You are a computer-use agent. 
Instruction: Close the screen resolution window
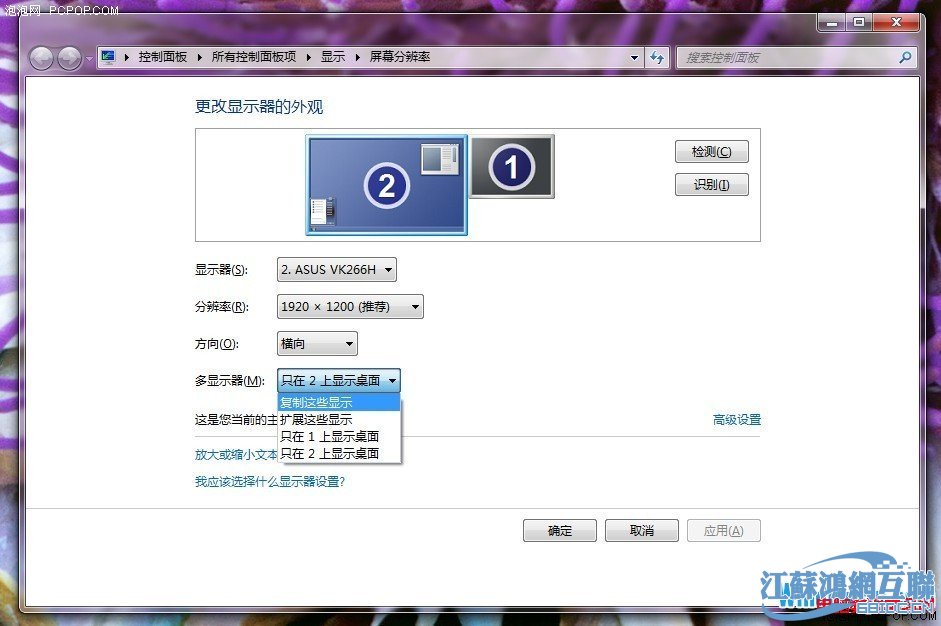(897, 23)
